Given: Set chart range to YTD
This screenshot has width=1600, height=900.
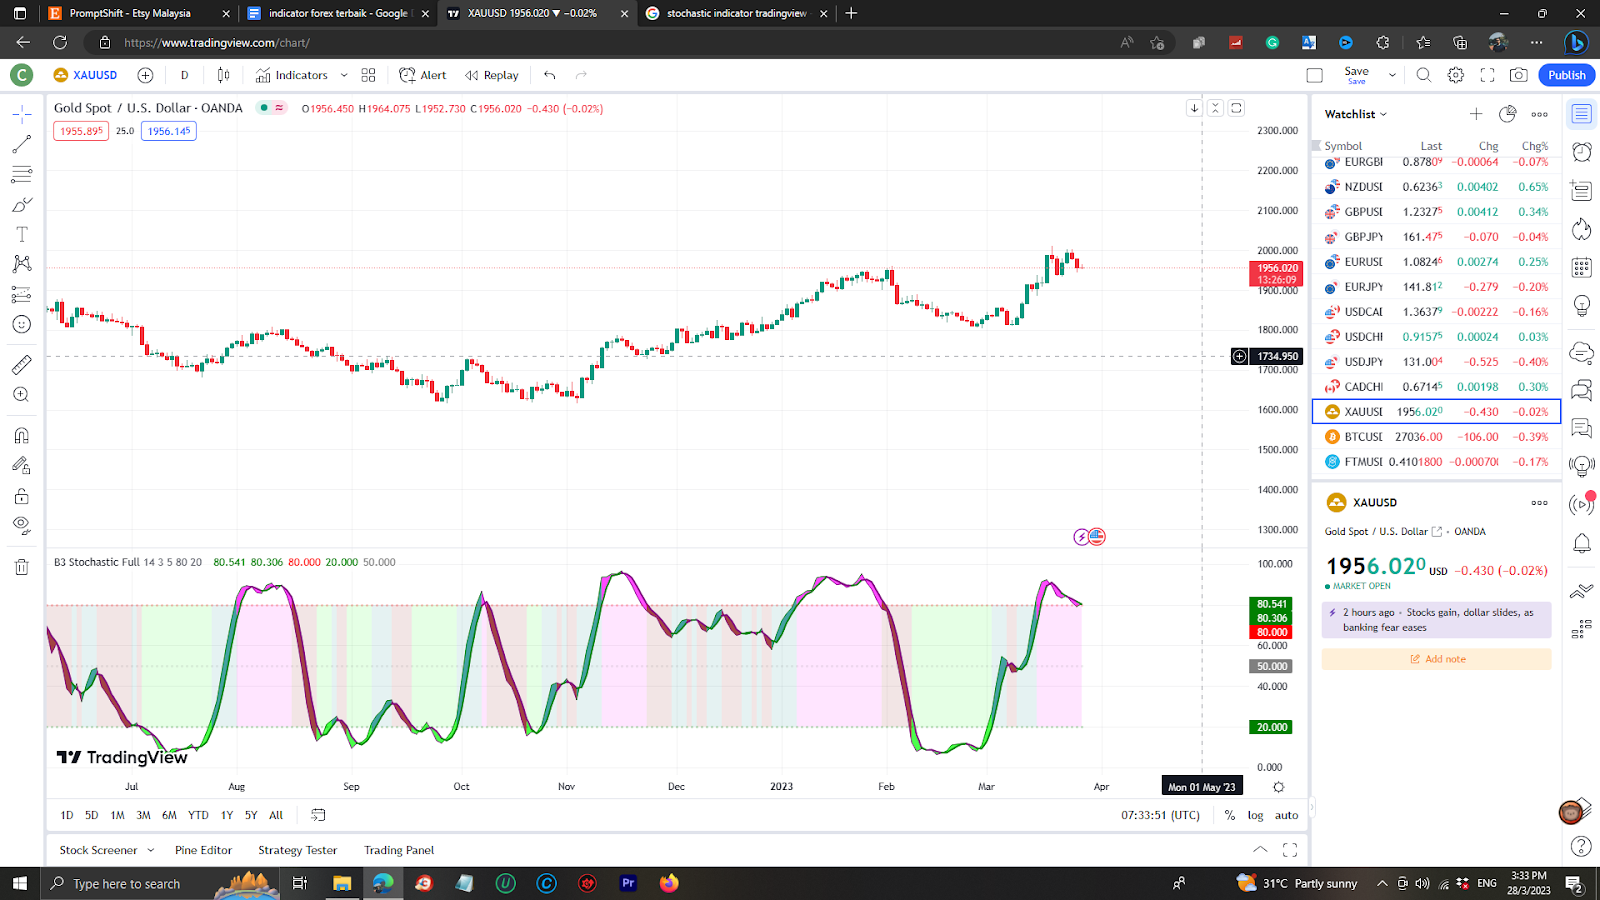Looking at the screenshot, I should click(x=198, y=815).
